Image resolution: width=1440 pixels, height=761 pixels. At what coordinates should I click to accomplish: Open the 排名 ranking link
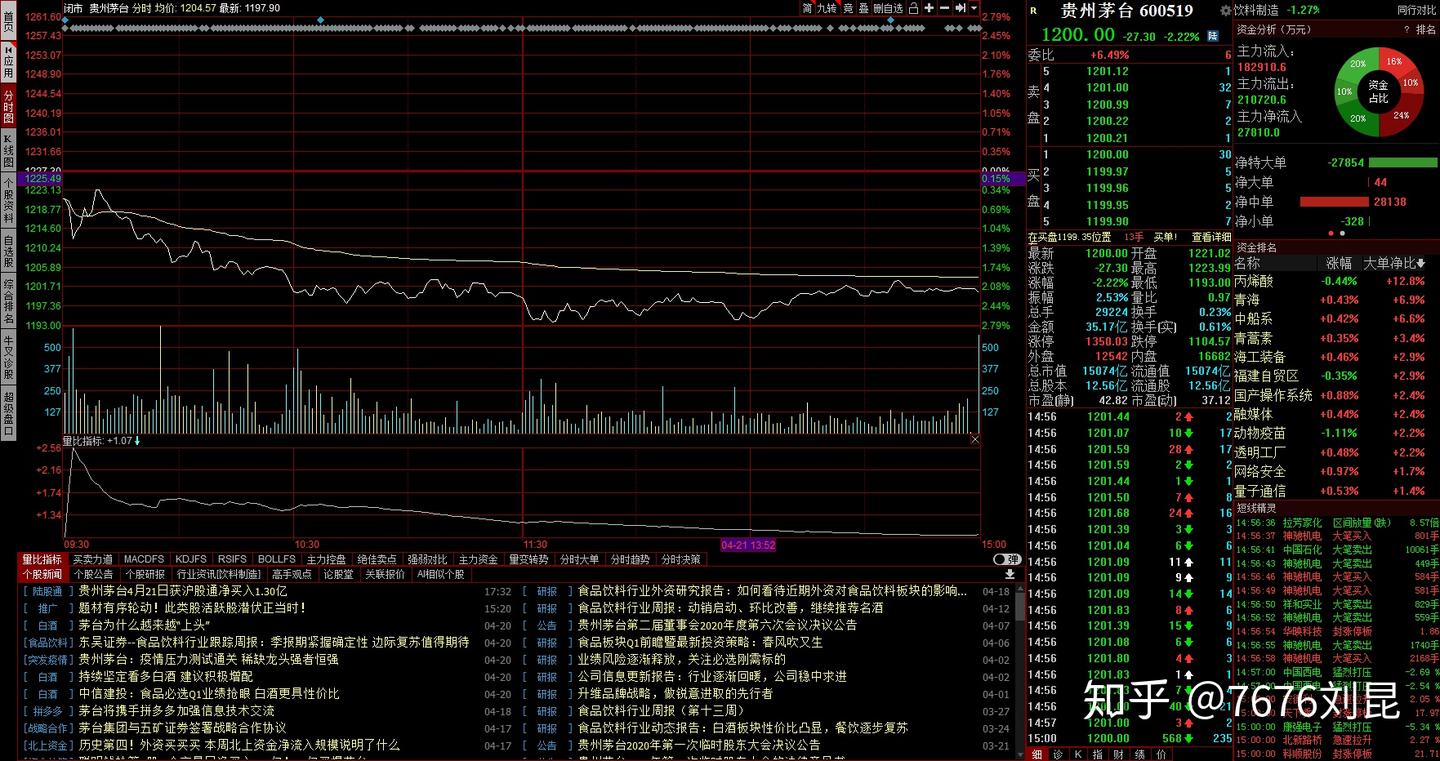click(1426, 30)
